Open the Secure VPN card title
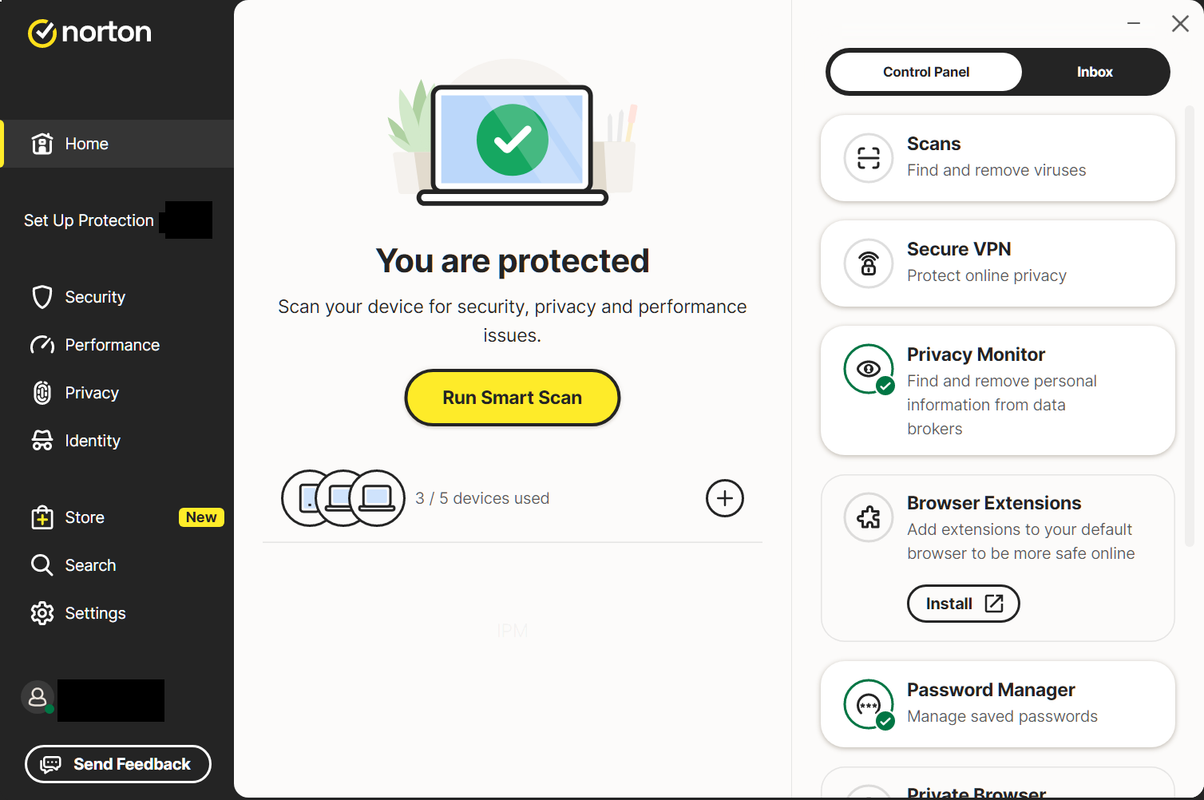Image resolution: width=1204 pixels, height=800 pixels. 959,249
